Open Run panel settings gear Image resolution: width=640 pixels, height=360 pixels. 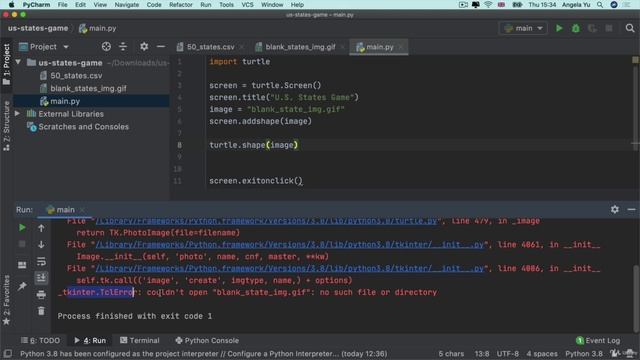pyautogui.click(x=615, y=209)
